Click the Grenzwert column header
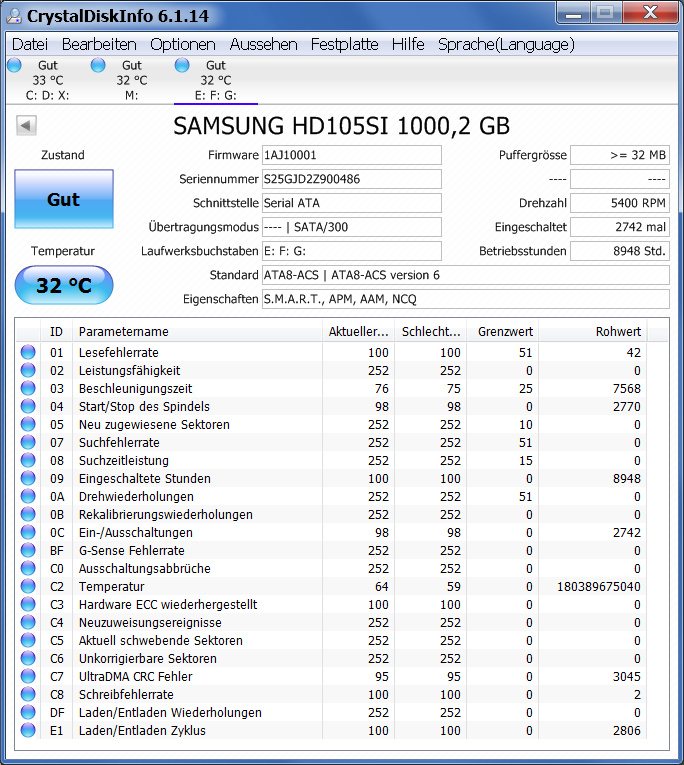The width and height of the screenshot is (684, 765). 503,332
